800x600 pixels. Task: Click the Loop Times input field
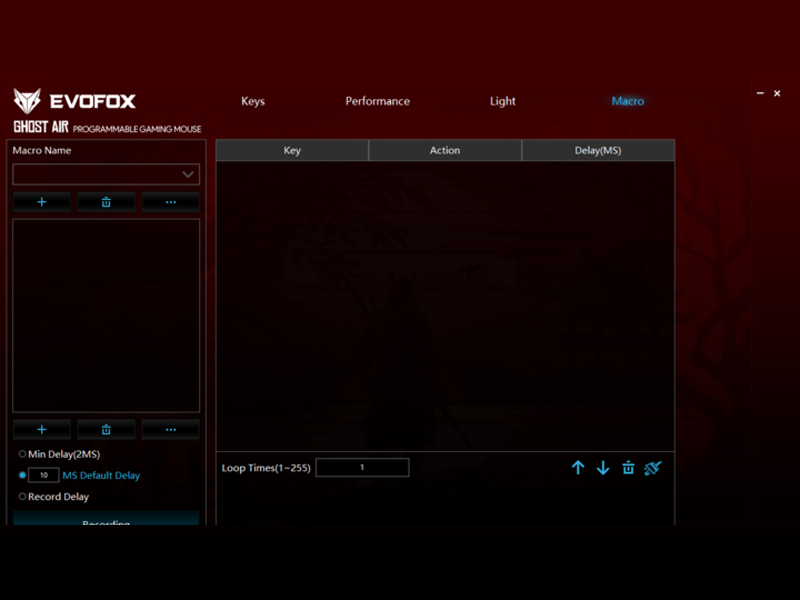click(362, 468)
